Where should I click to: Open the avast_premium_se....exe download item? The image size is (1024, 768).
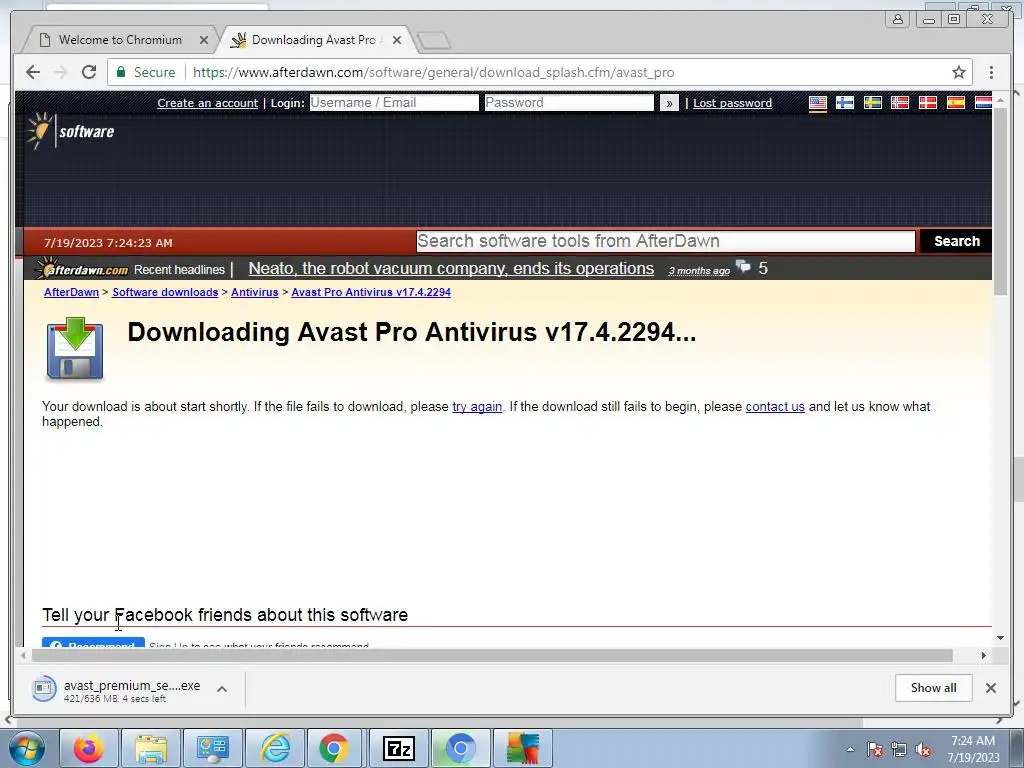point(118,690)
